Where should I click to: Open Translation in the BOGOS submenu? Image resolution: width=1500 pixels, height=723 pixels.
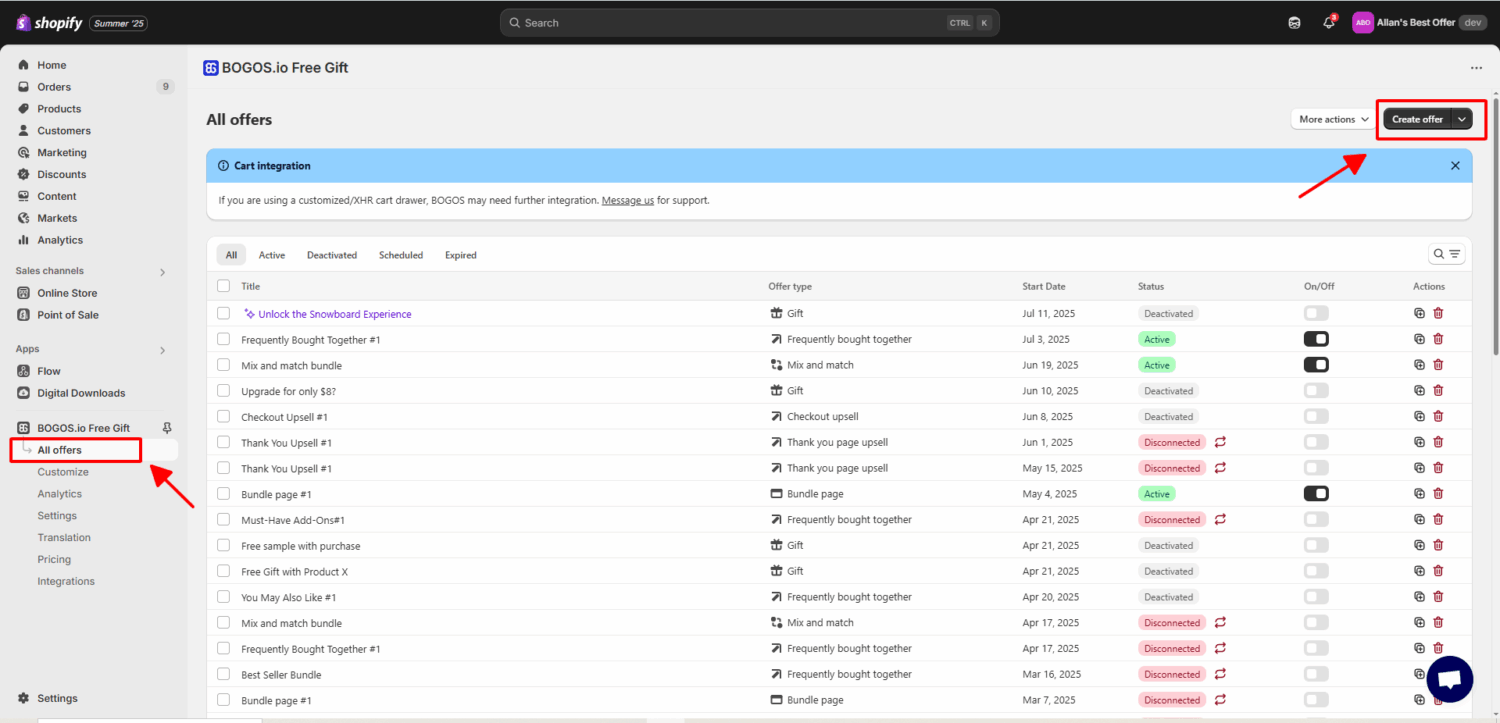64,537
